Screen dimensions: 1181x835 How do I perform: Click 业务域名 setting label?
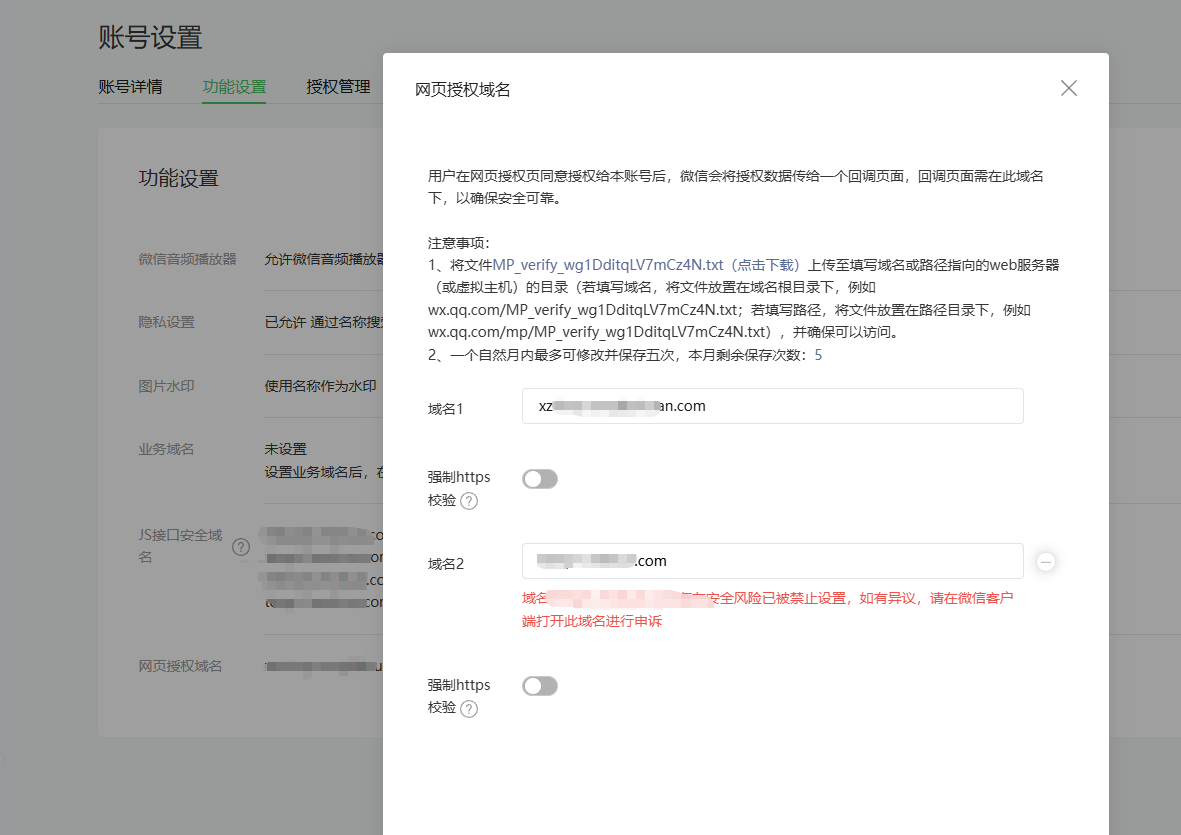166,449
